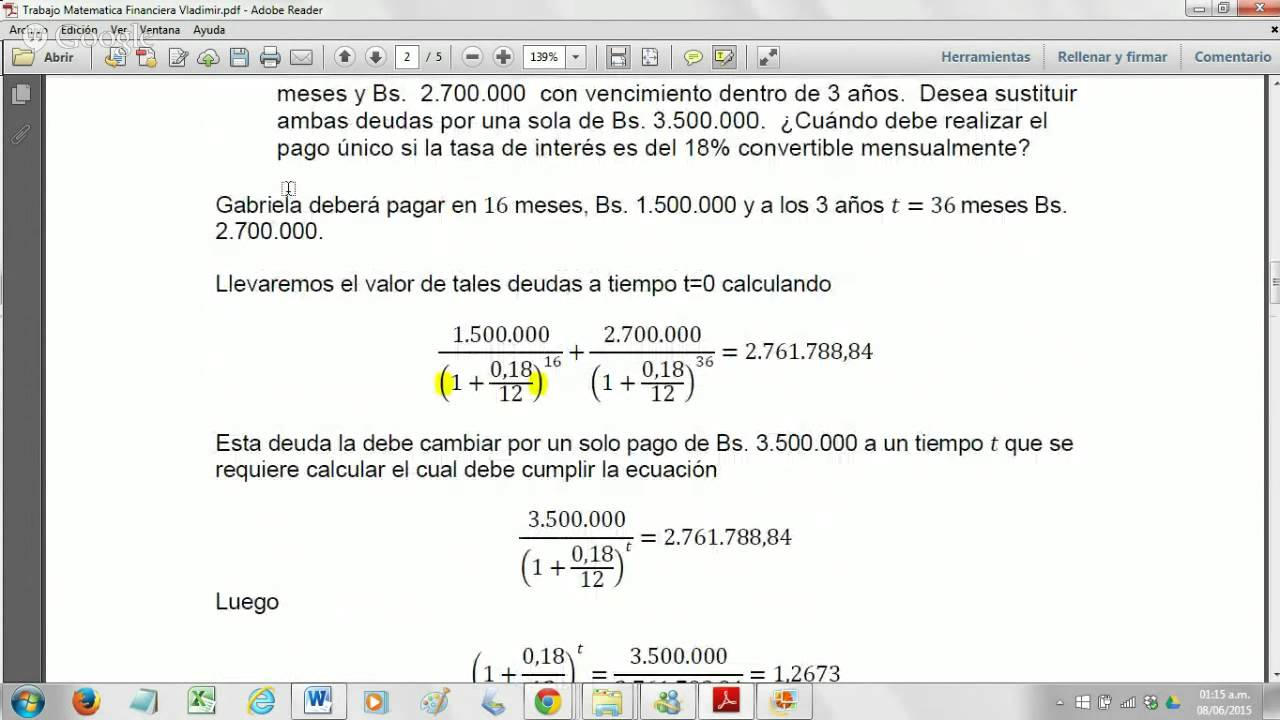Open the Ventana menu
This screenshot has width=1280, height=720.
pos(159,30)
